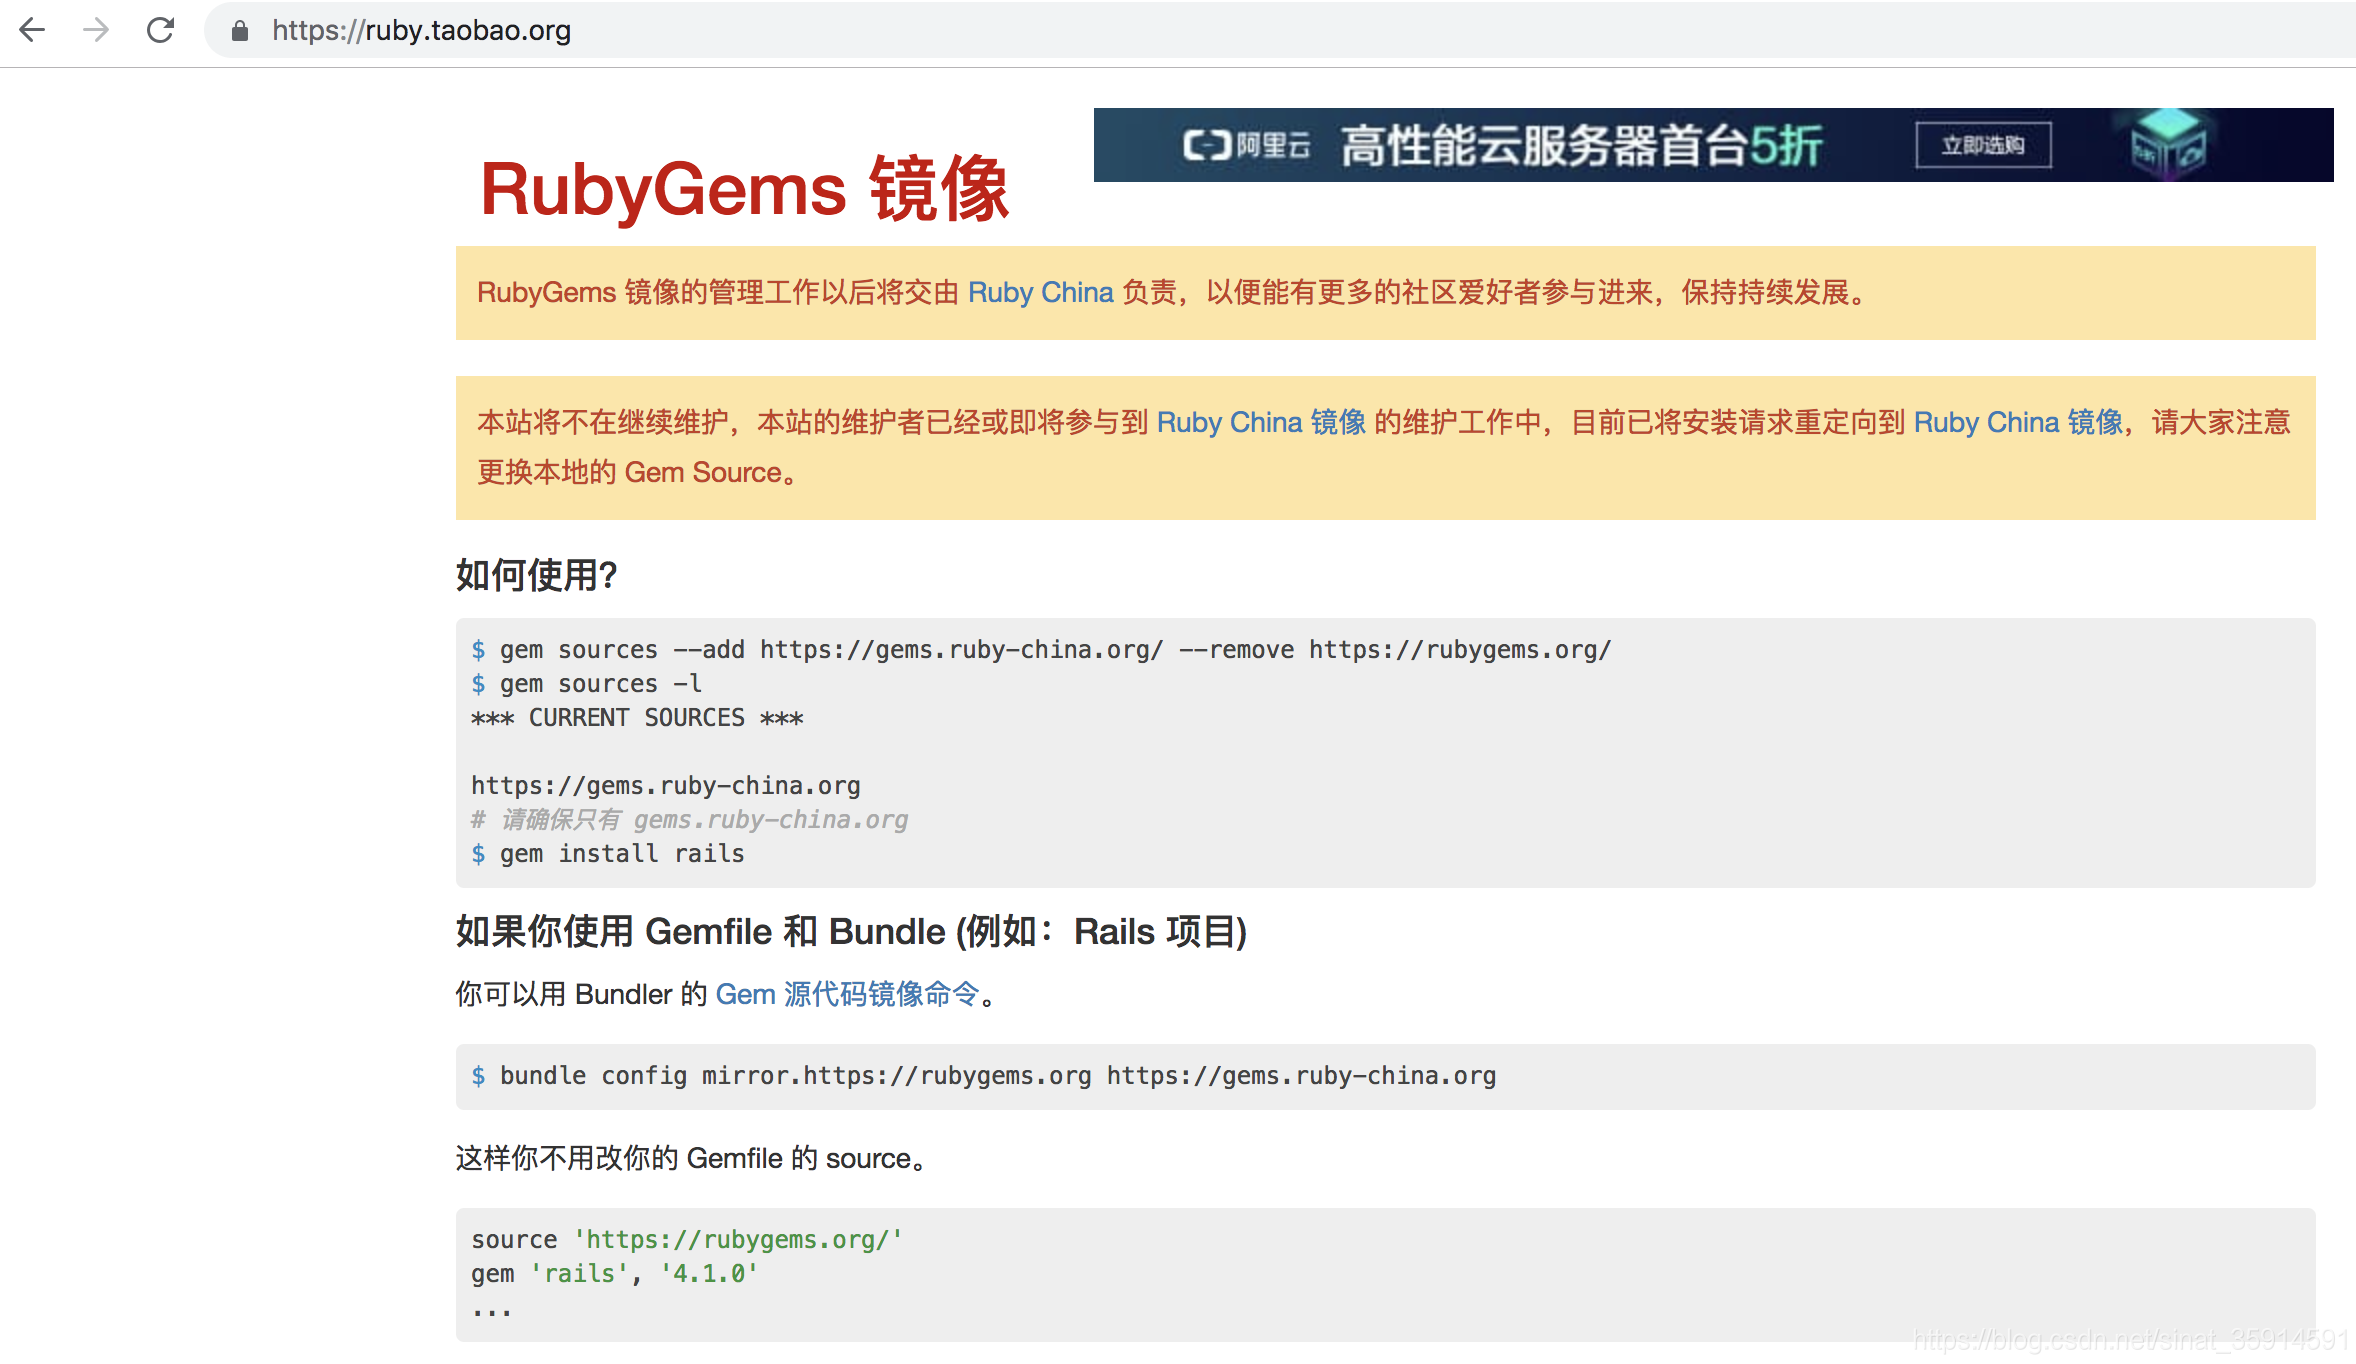The height and width of the screenshot is (1364, 2356).
Task: Reload the page with refresh icon
Action: 160,30
